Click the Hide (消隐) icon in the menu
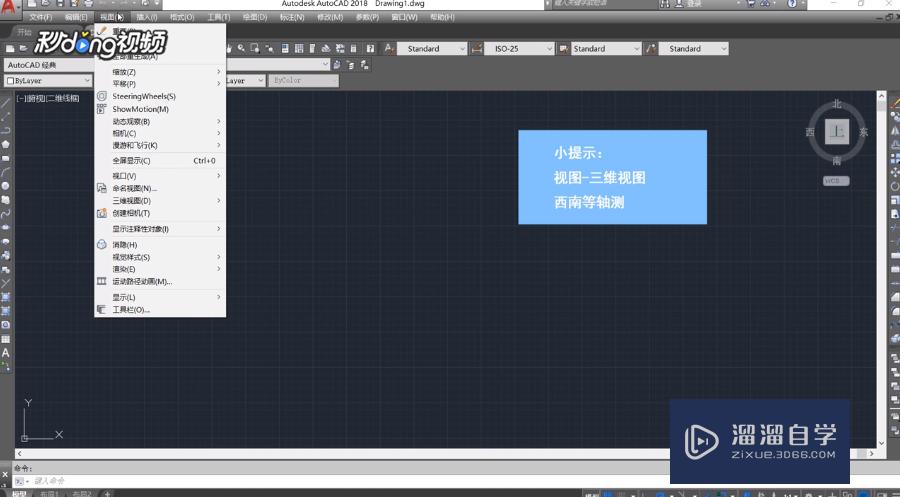Screen dimensions: 900x497 tap(102, 244)
